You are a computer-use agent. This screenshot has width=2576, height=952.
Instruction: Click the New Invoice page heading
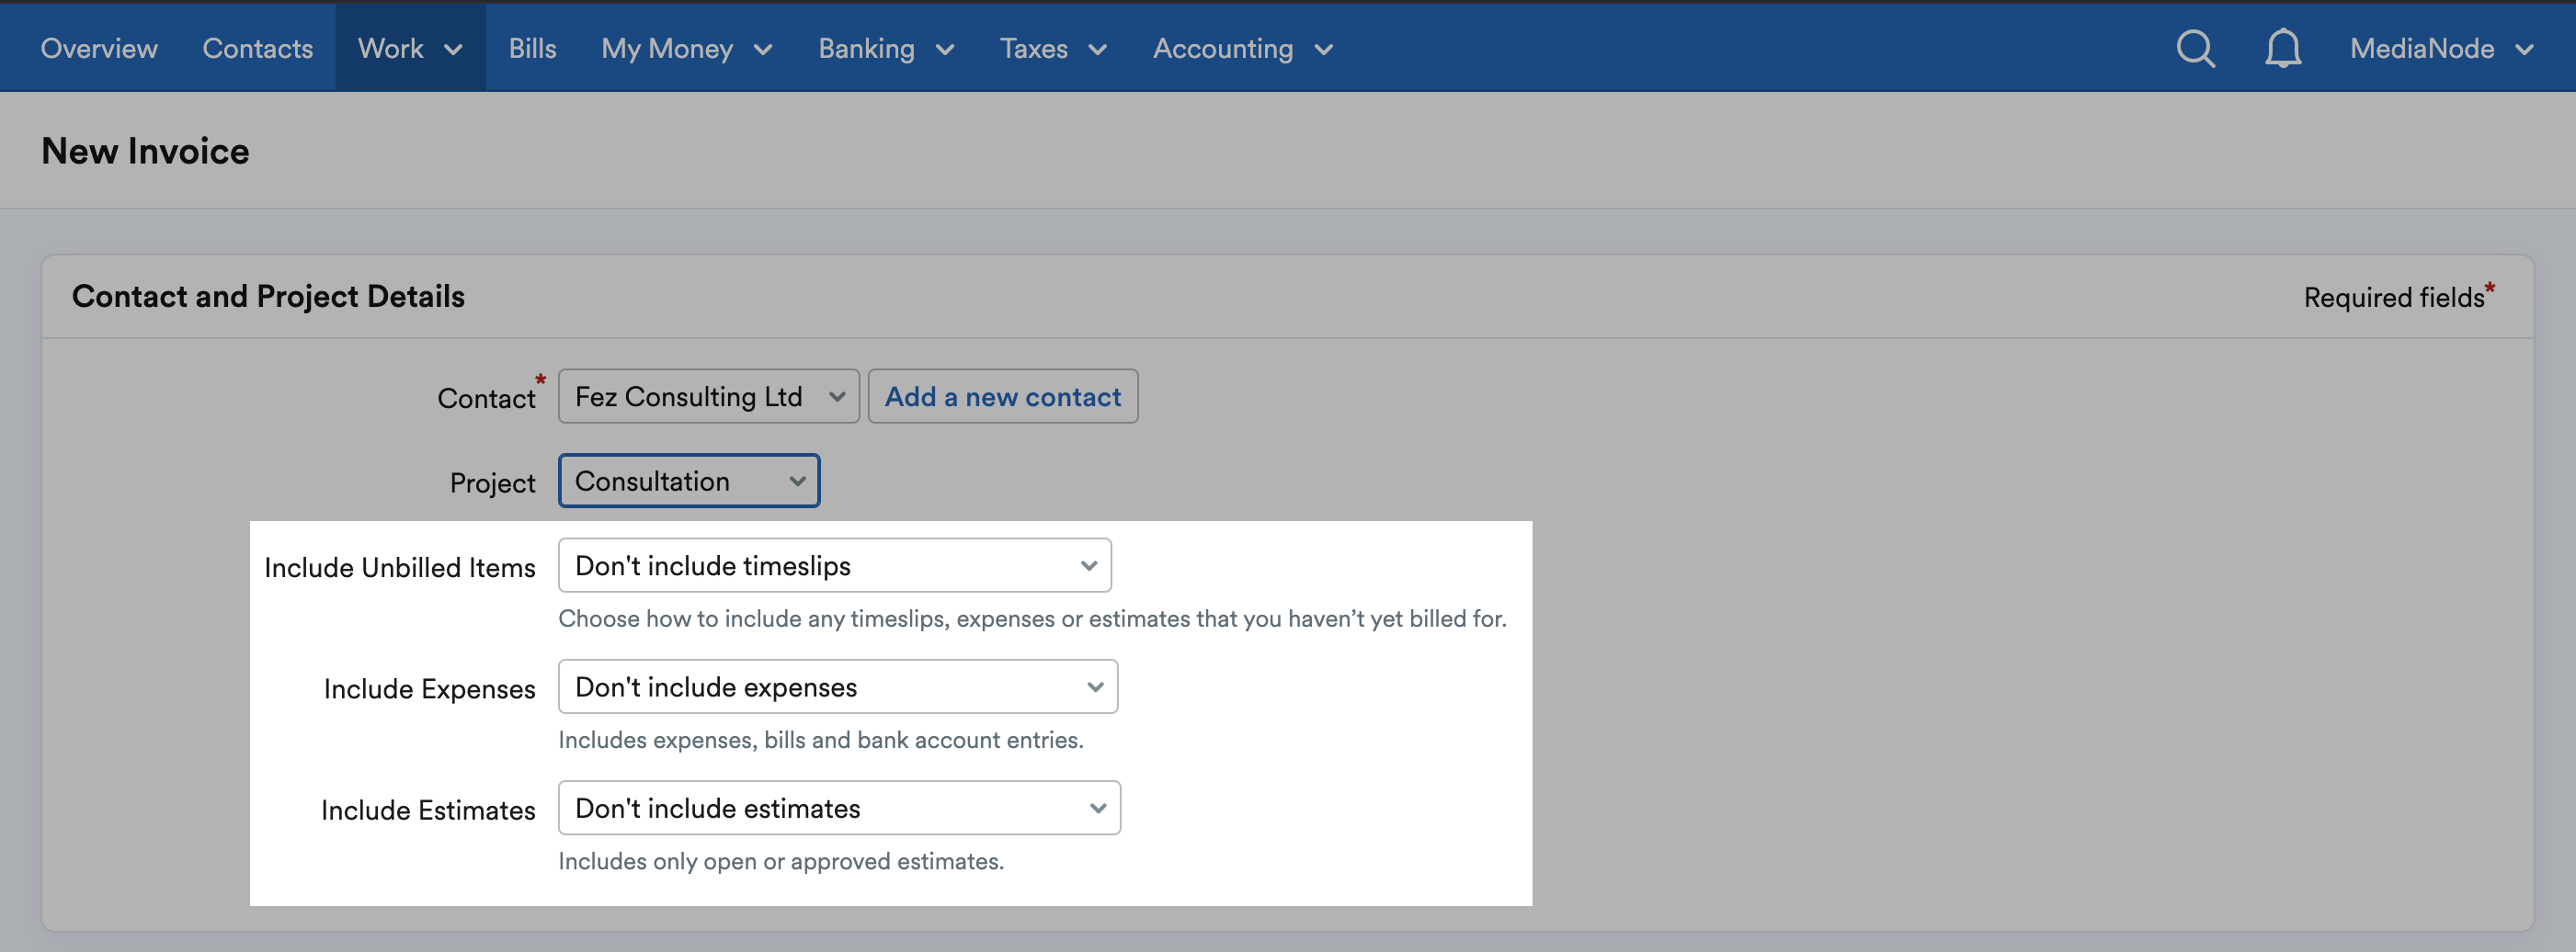tap(145, 150)
